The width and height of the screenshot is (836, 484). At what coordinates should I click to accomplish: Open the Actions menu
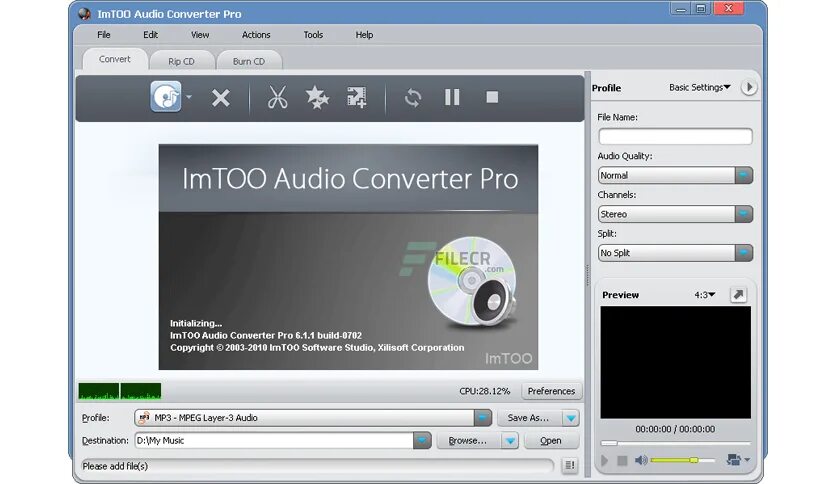click(256, 35)
